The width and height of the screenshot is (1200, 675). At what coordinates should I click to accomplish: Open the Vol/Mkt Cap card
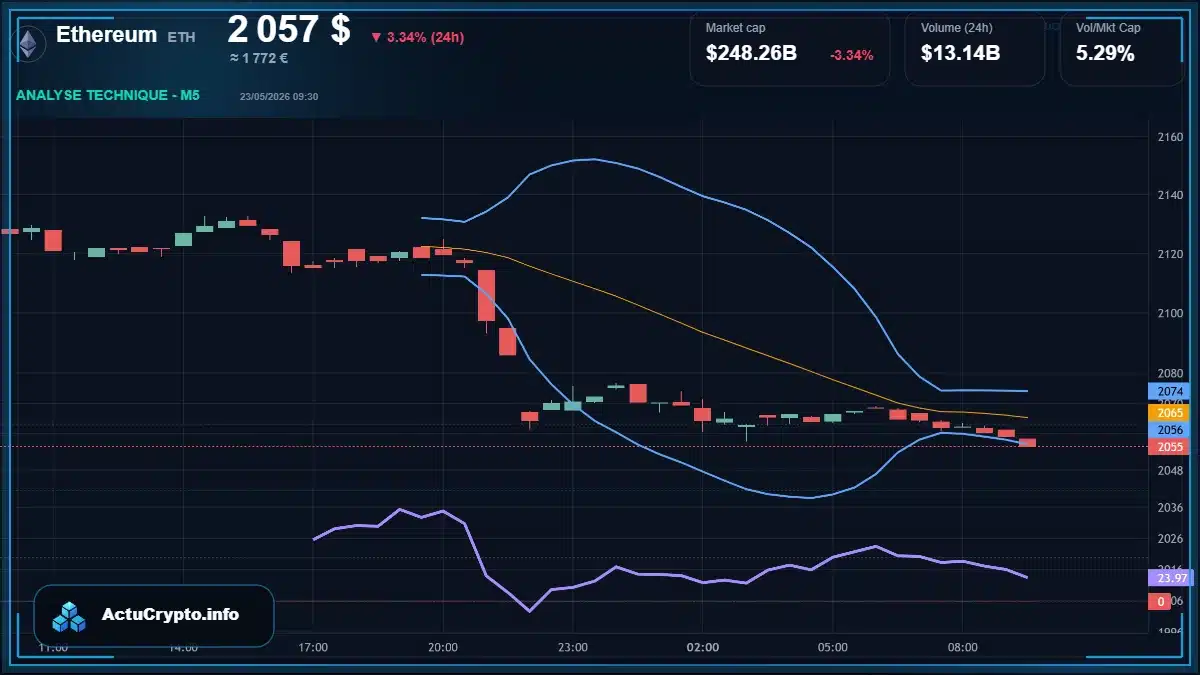pyautogui.click(x=1122, y=48)
